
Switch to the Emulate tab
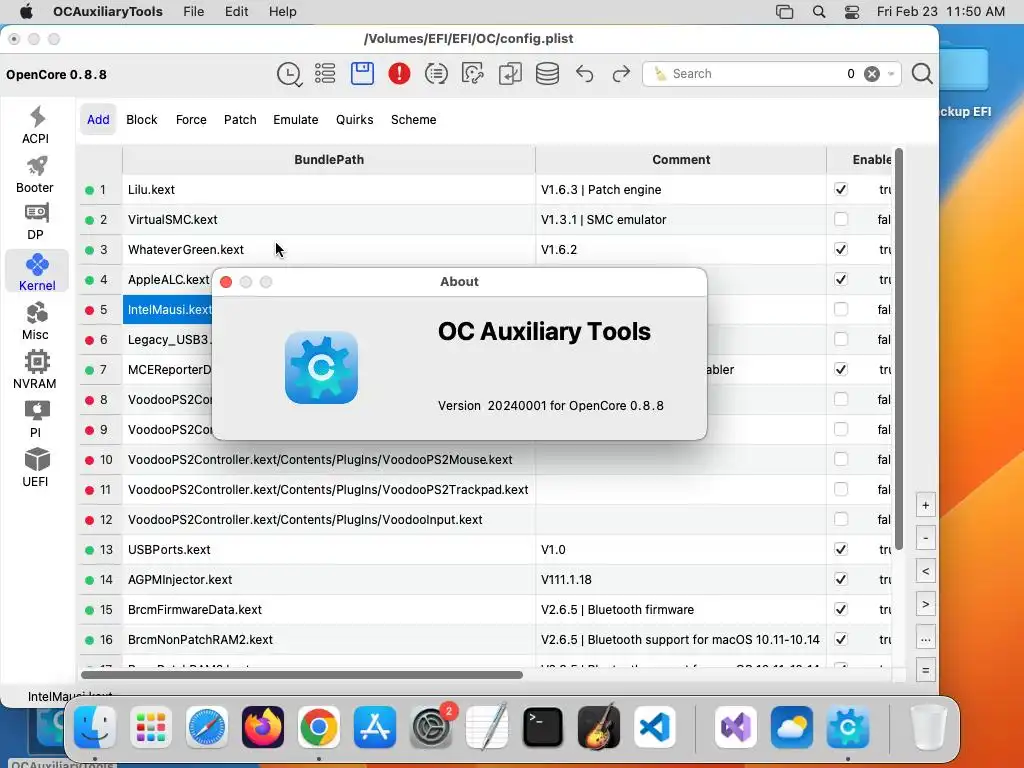click(295, 120)
